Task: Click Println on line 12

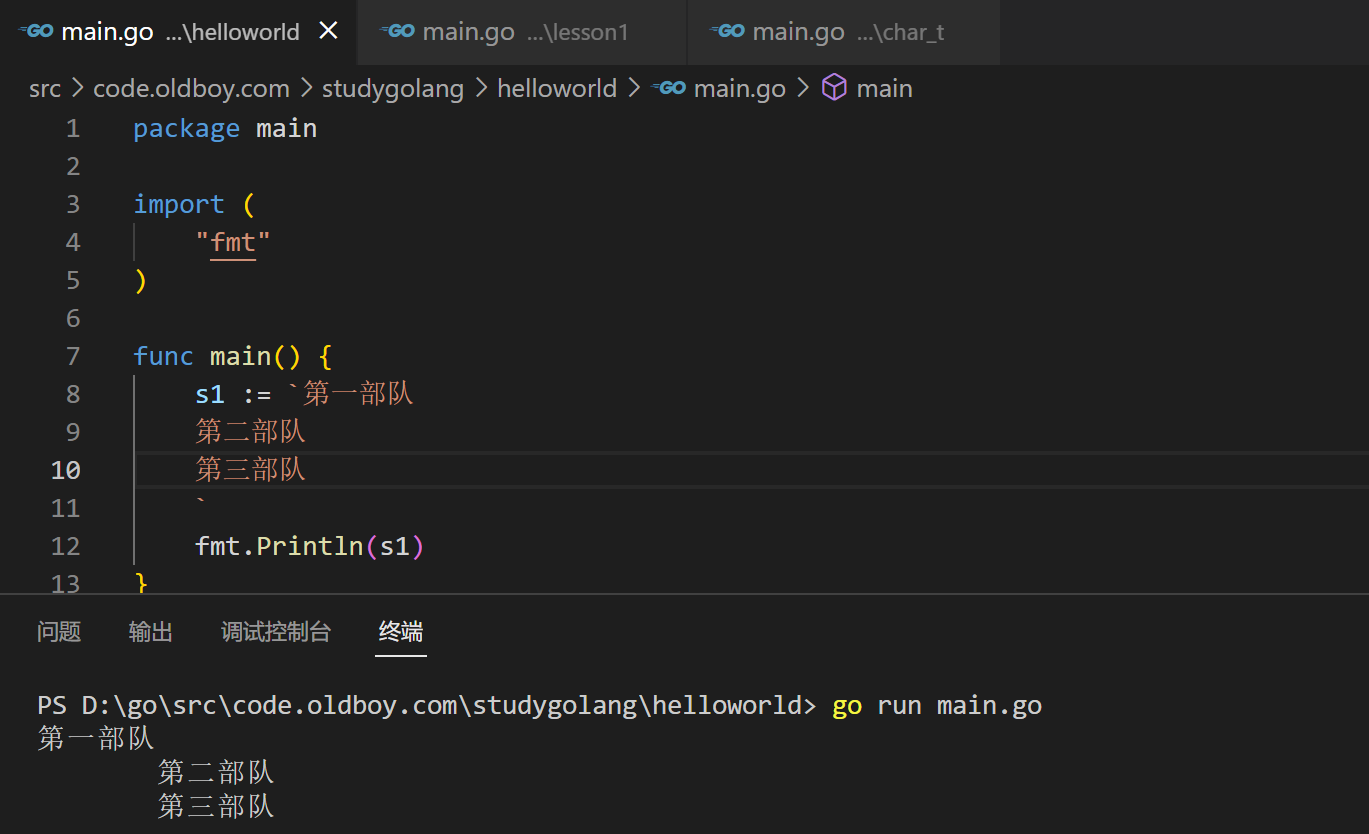Action: click(310, 546)
